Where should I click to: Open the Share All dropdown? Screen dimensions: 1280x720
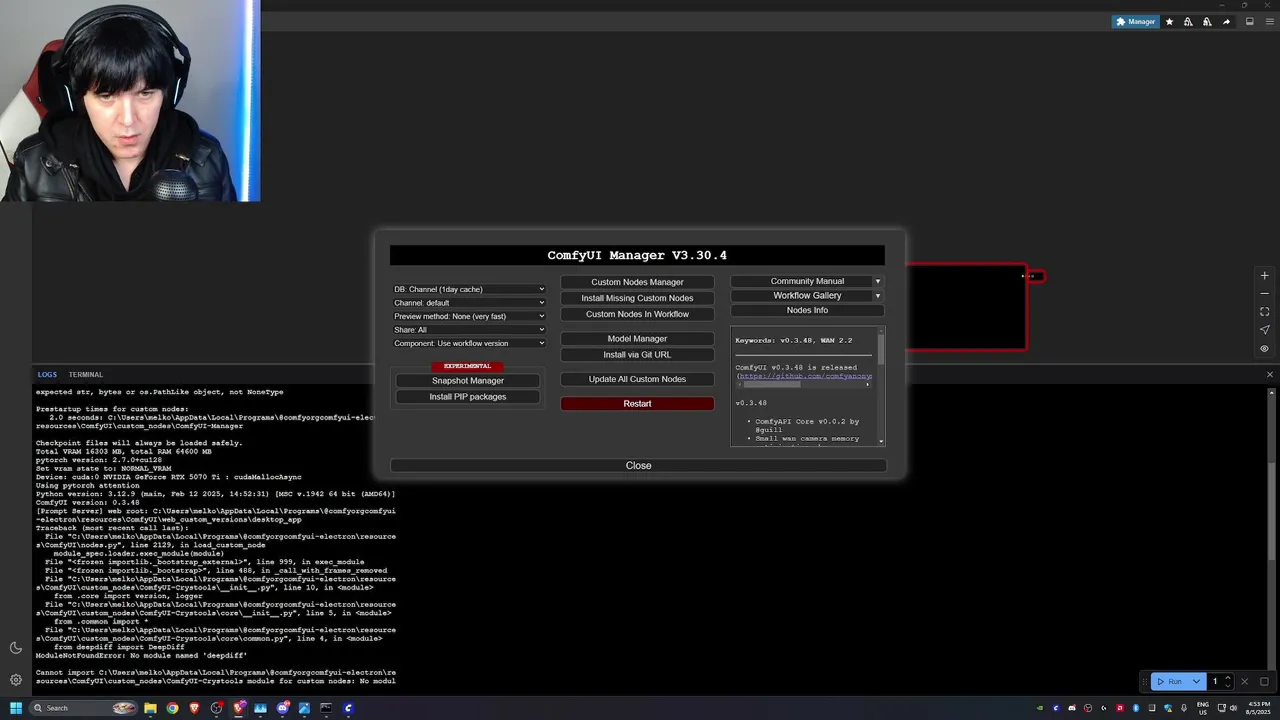pyautogui.click(x=469, y=330)
